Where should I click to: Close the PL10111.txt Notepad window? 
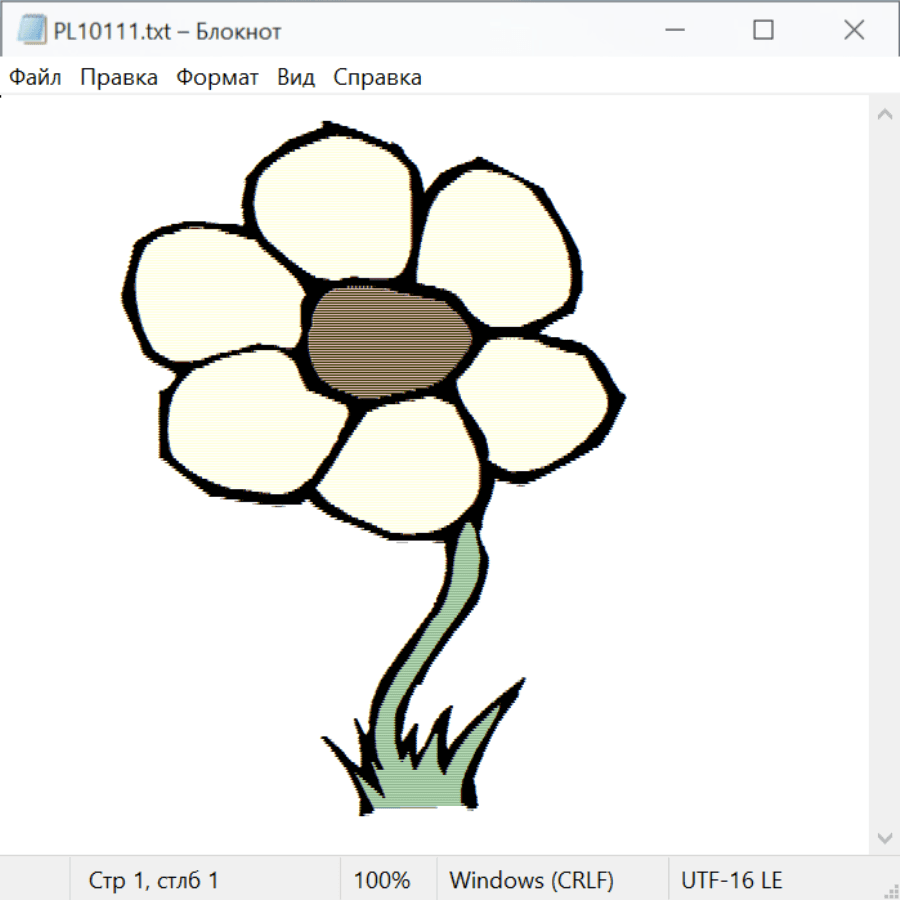(853, 31)
